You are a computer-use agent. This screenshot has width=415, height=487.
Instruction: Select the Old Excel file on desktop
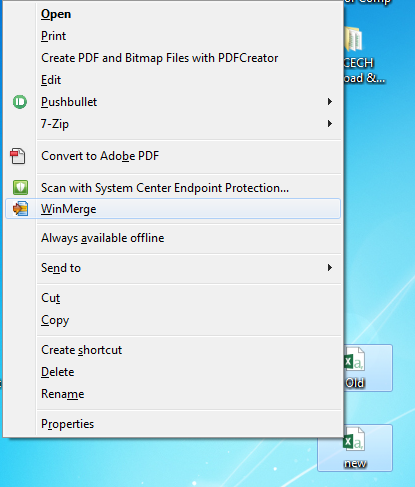tap(368, 368)
